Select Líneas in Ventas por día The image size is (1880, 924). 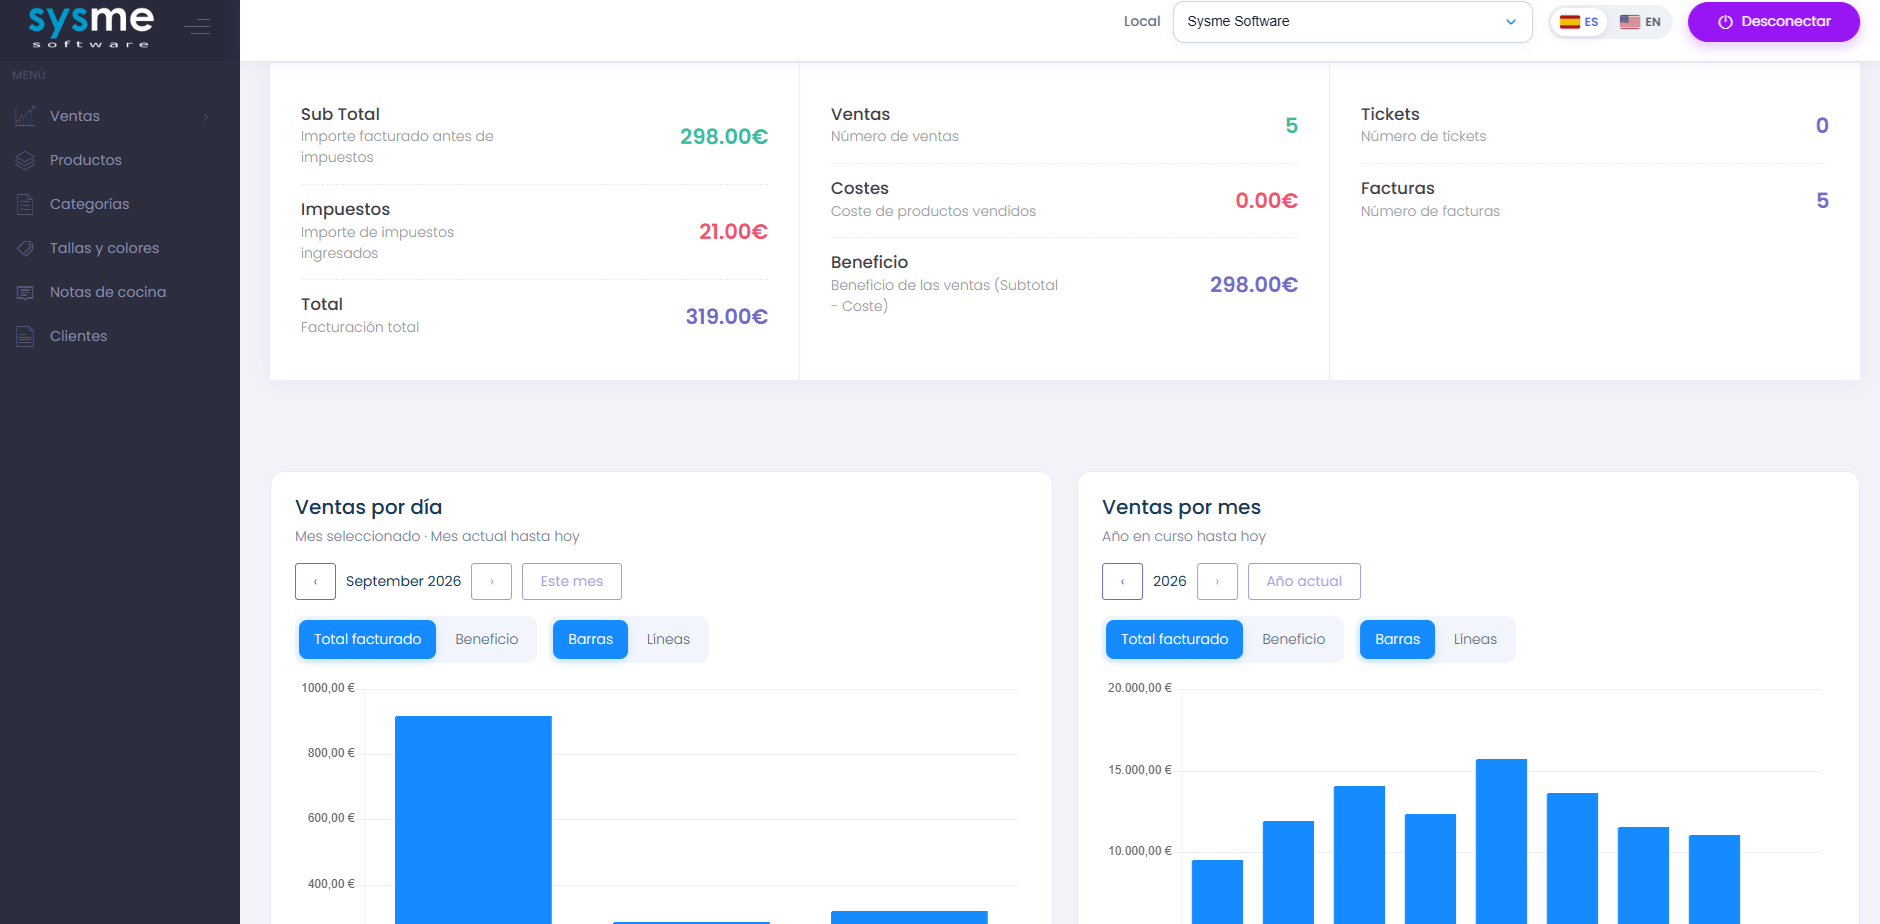tap(668, 640)
